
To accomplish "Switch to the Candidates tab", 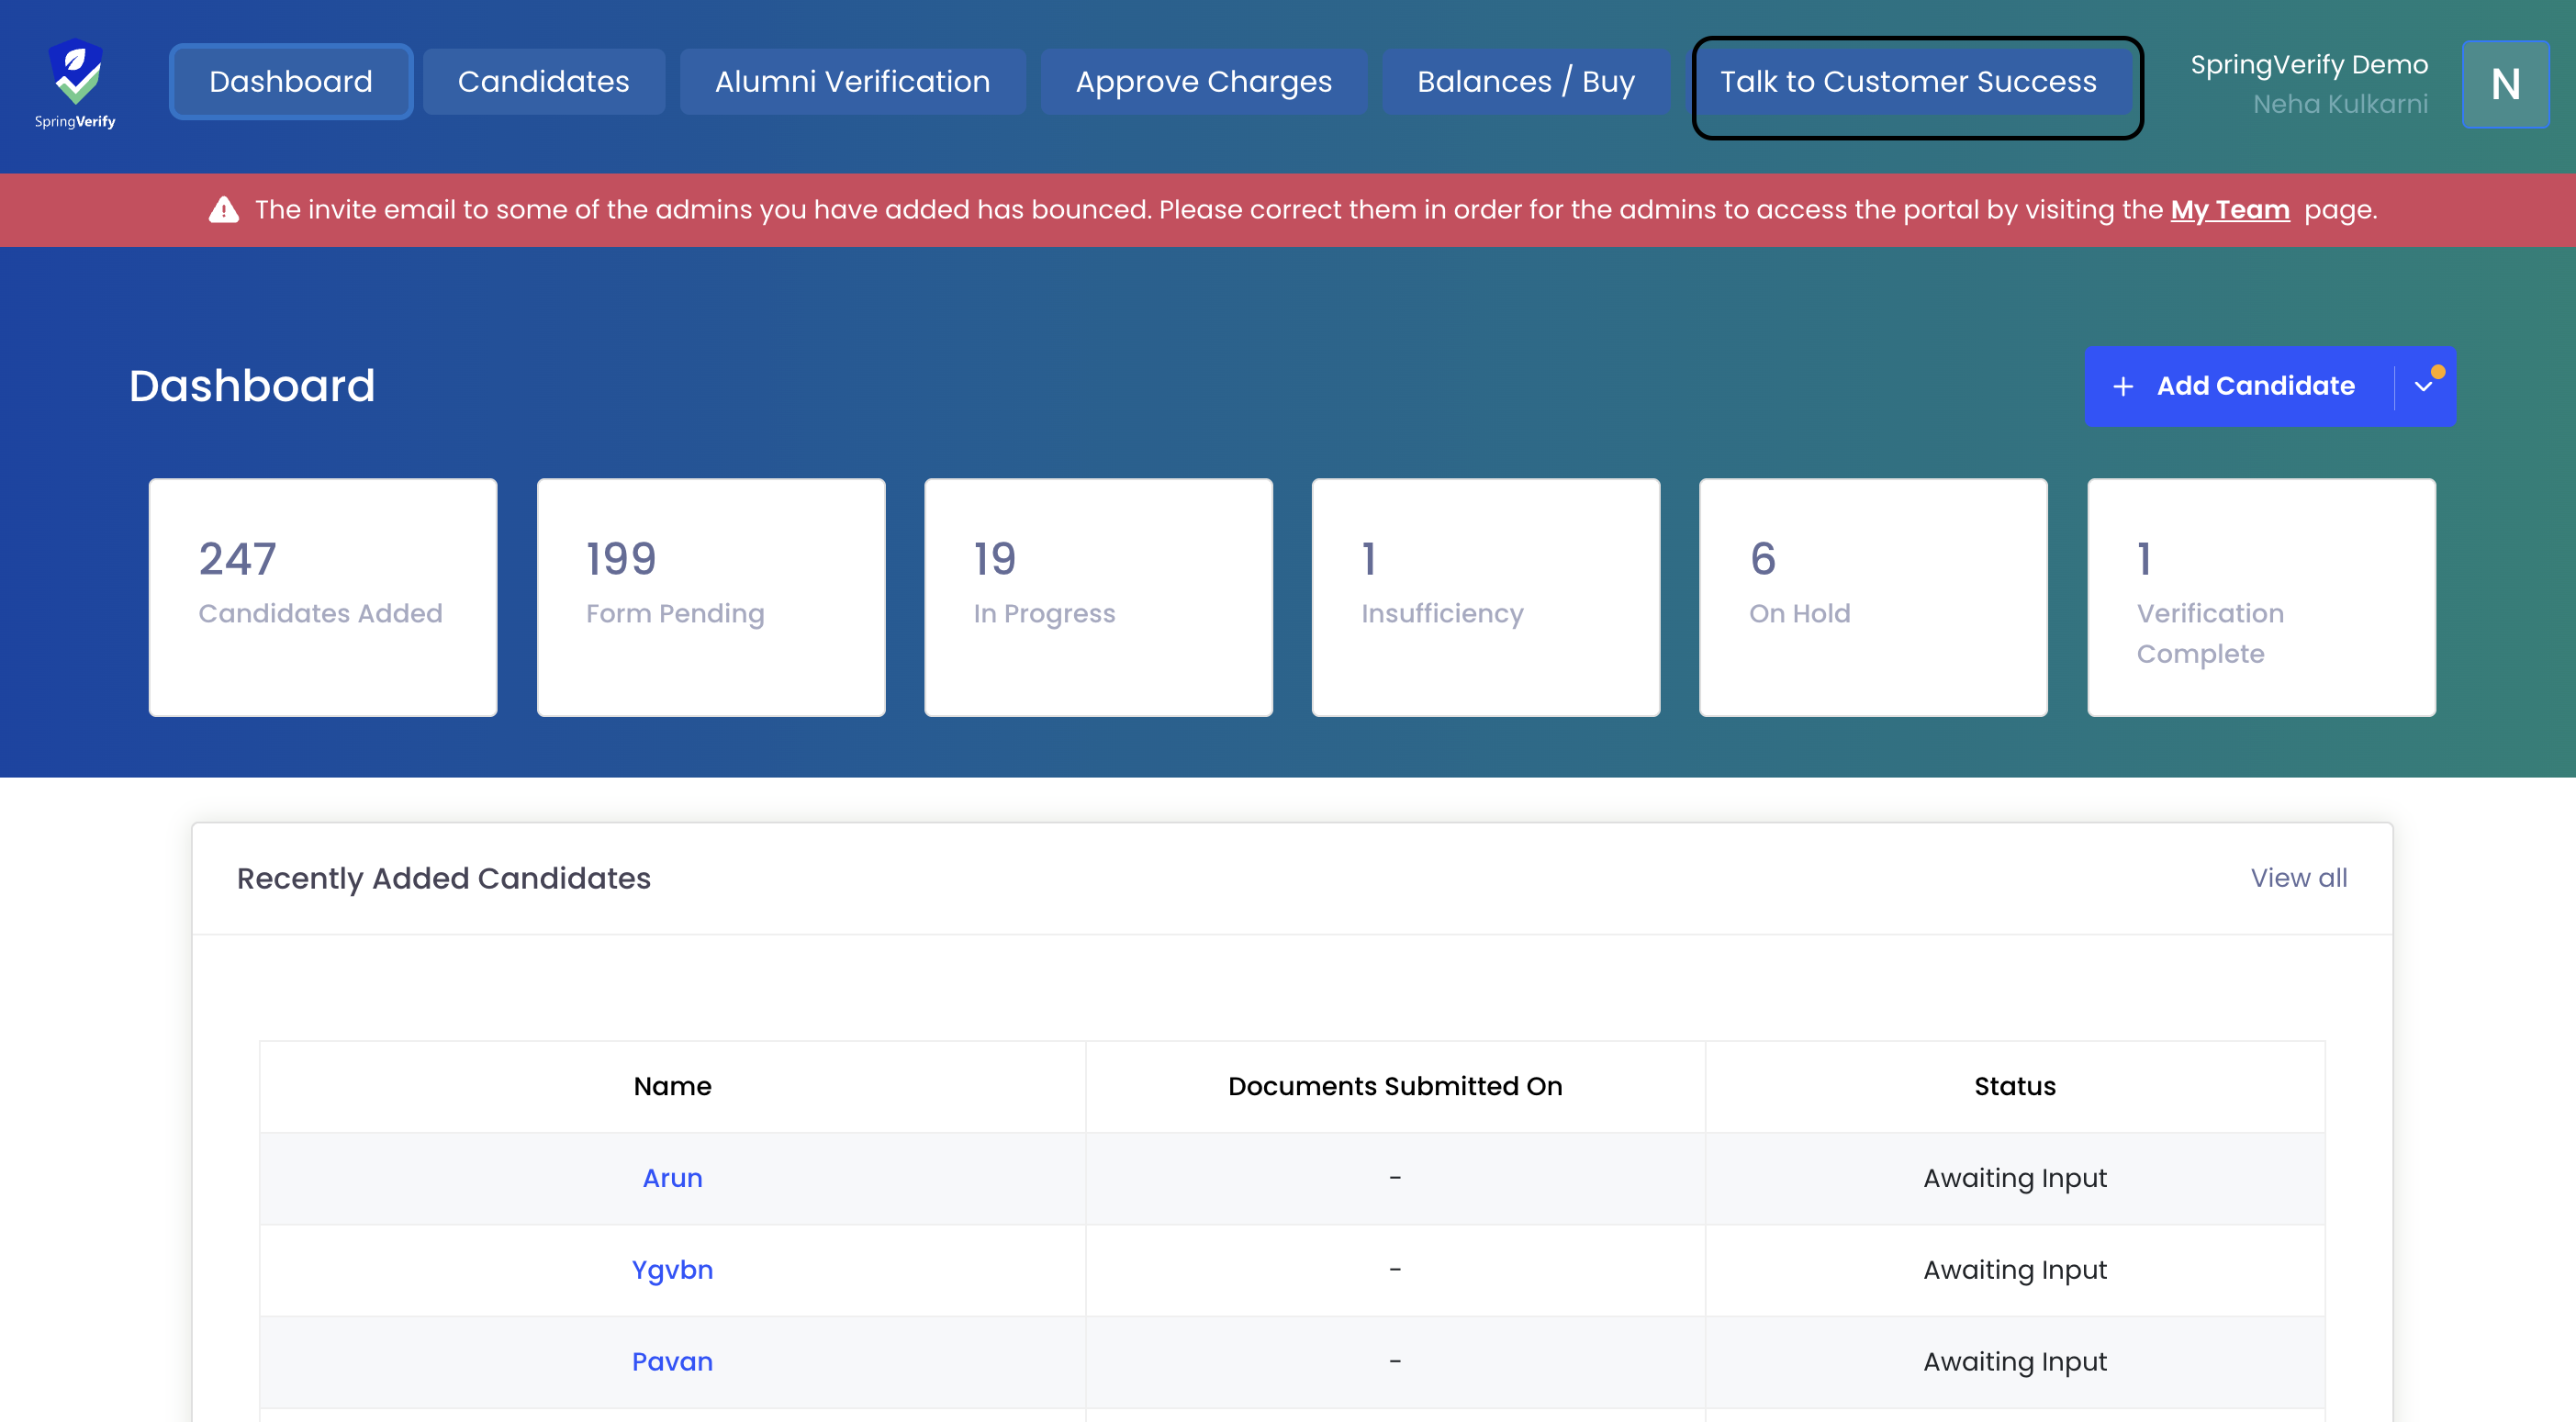I will [x=543, y=82].
